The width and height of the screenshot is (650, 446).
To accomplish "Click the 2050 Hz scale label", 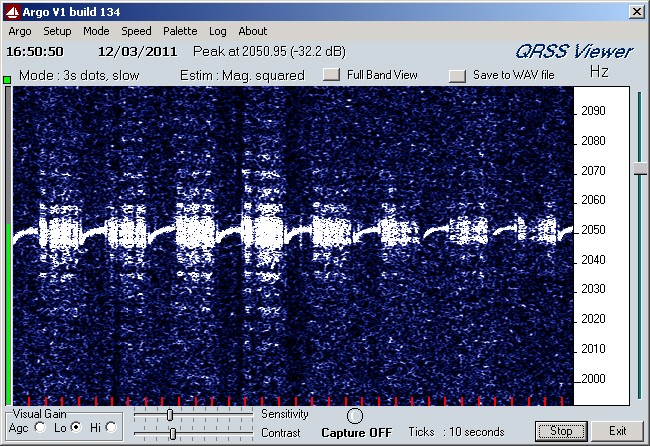I will click(x=593, y=230).
